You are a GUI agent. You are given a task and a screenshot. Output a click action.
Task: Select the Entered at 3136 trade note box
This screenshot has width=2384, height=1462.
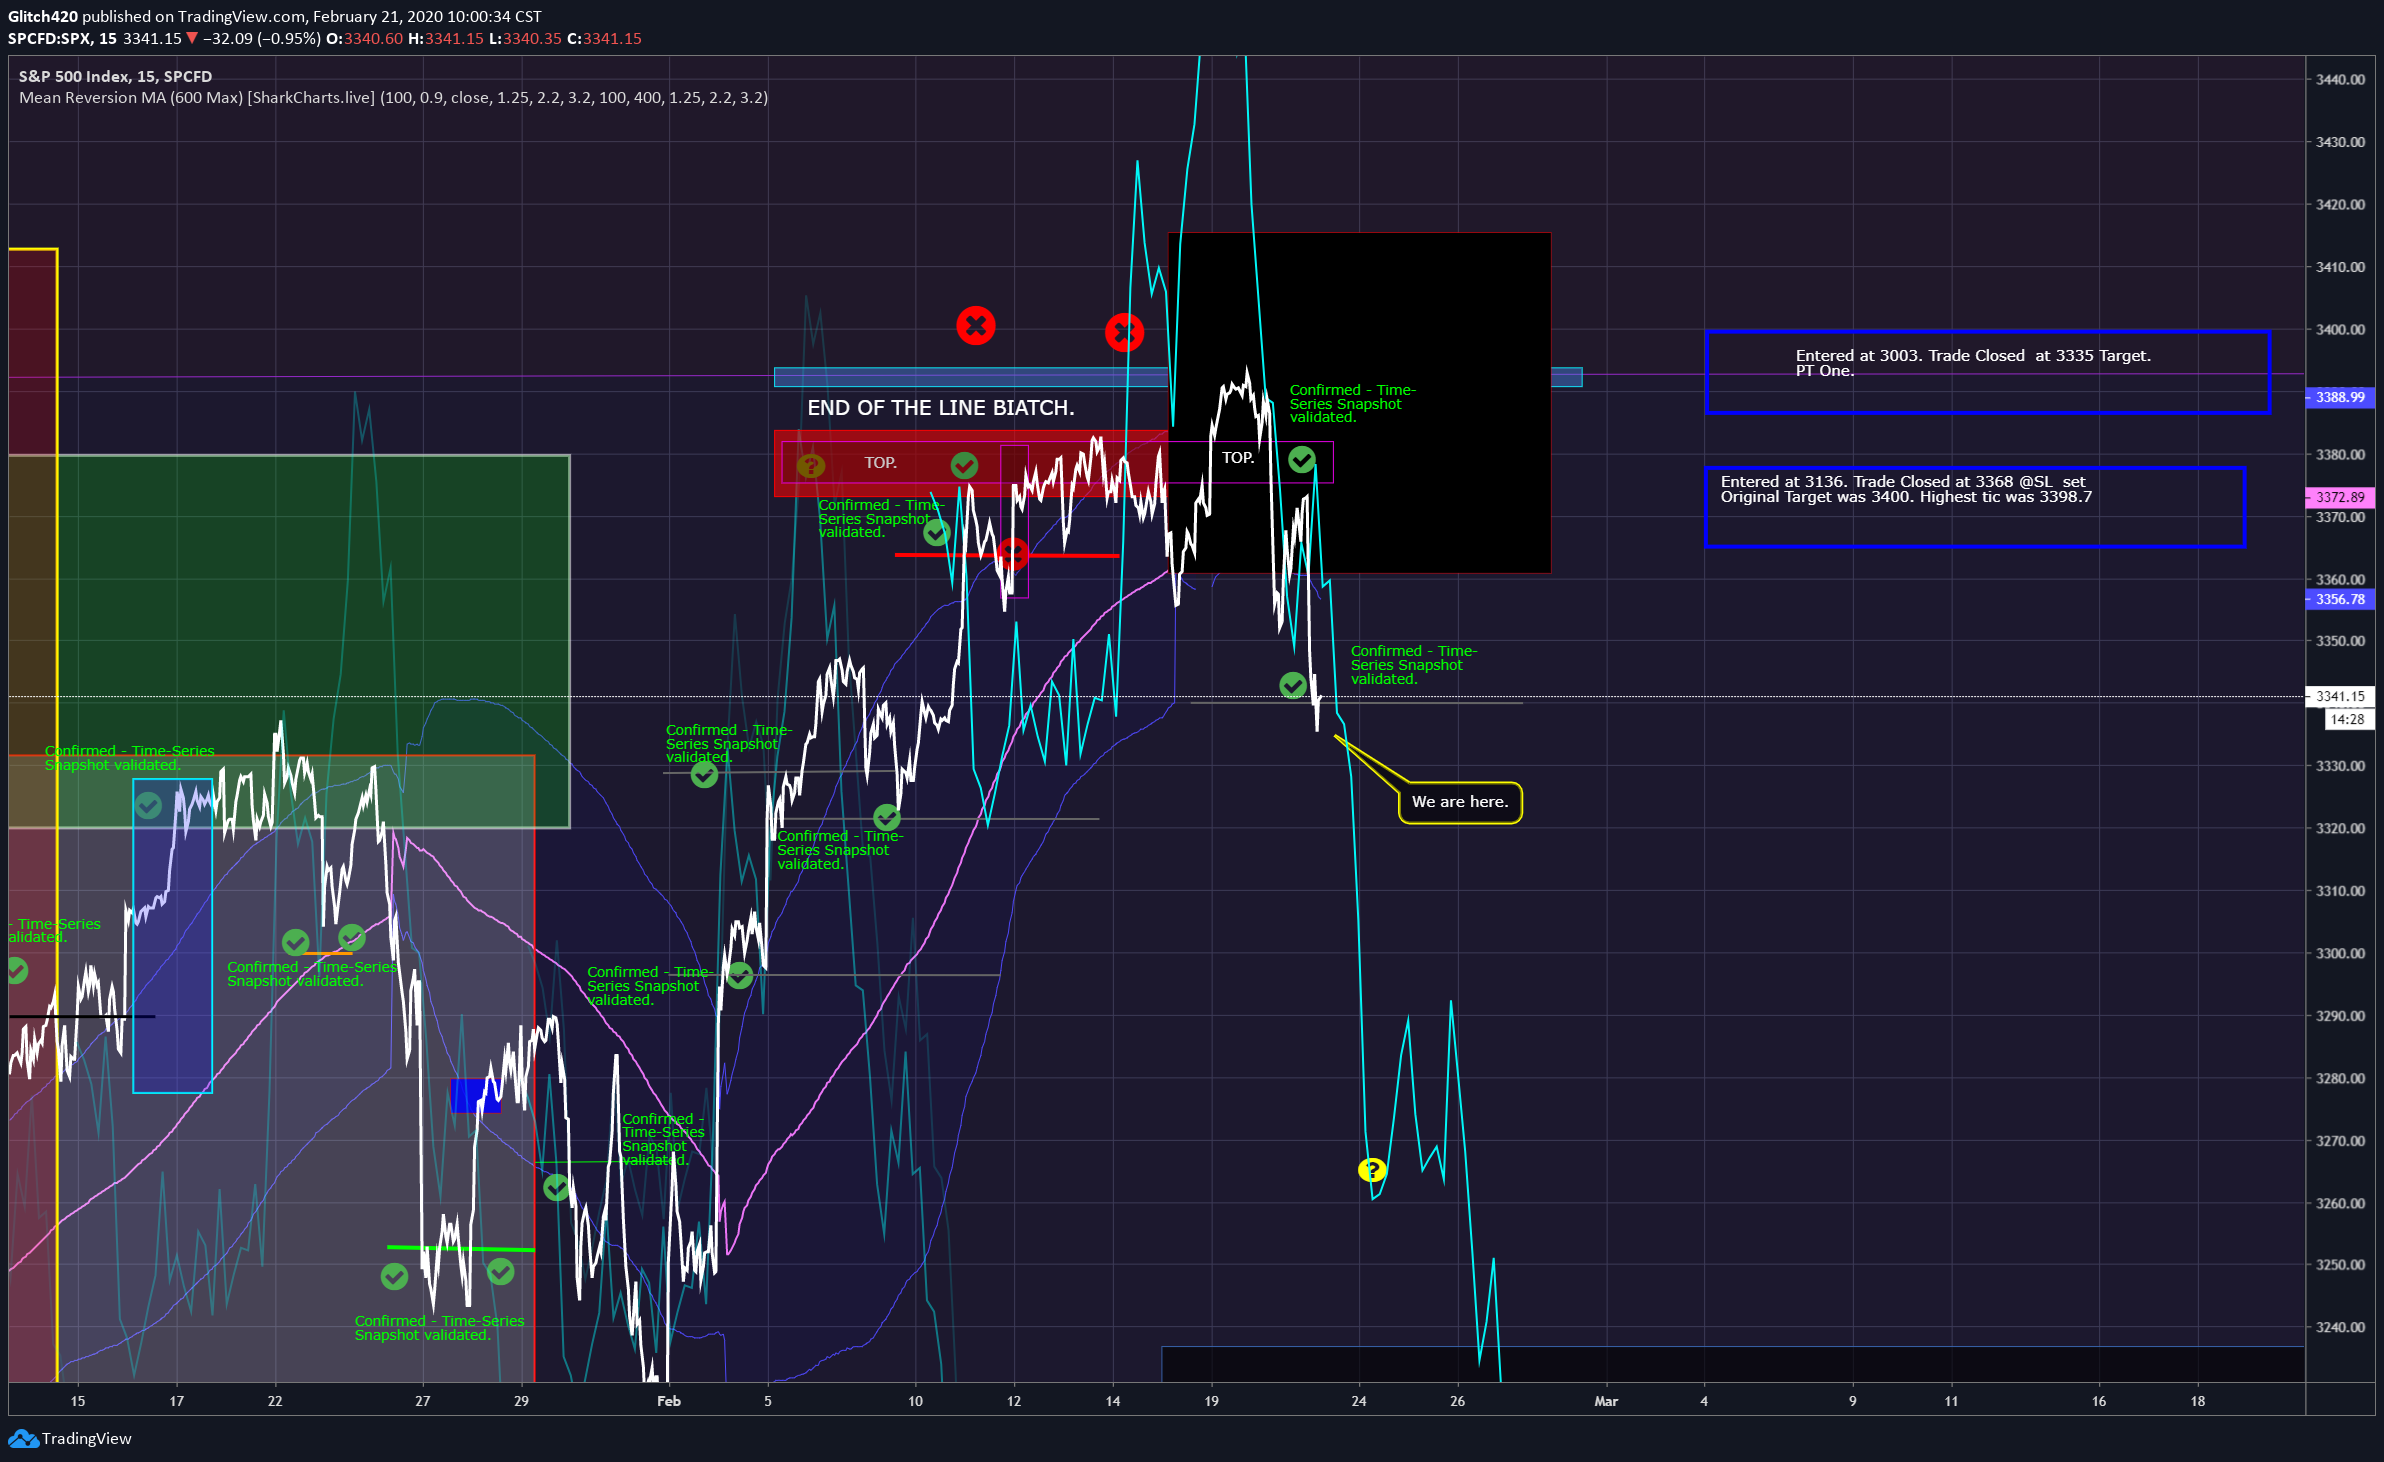[1975, 507]
